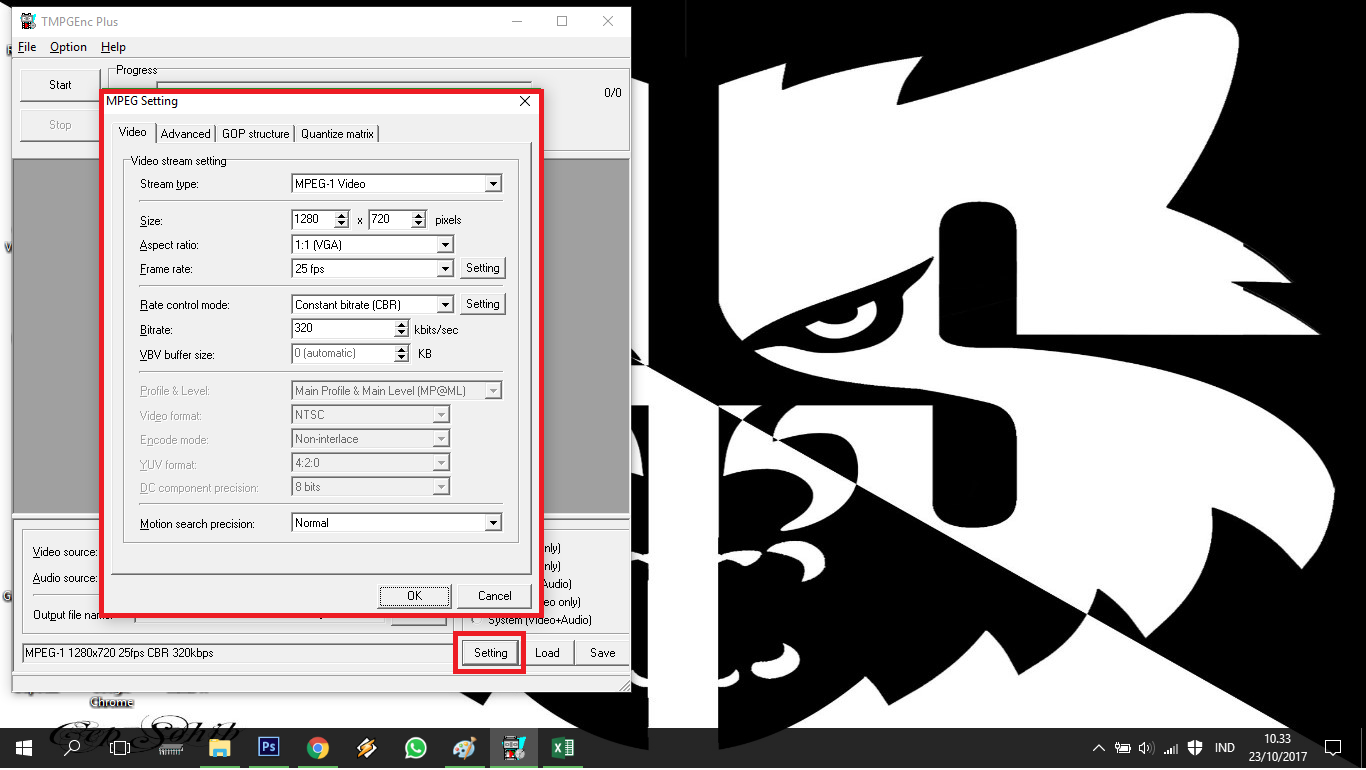Expand the Stream type dropdown
This screenshot has height=770, width=1366.
tap(493, 184)
